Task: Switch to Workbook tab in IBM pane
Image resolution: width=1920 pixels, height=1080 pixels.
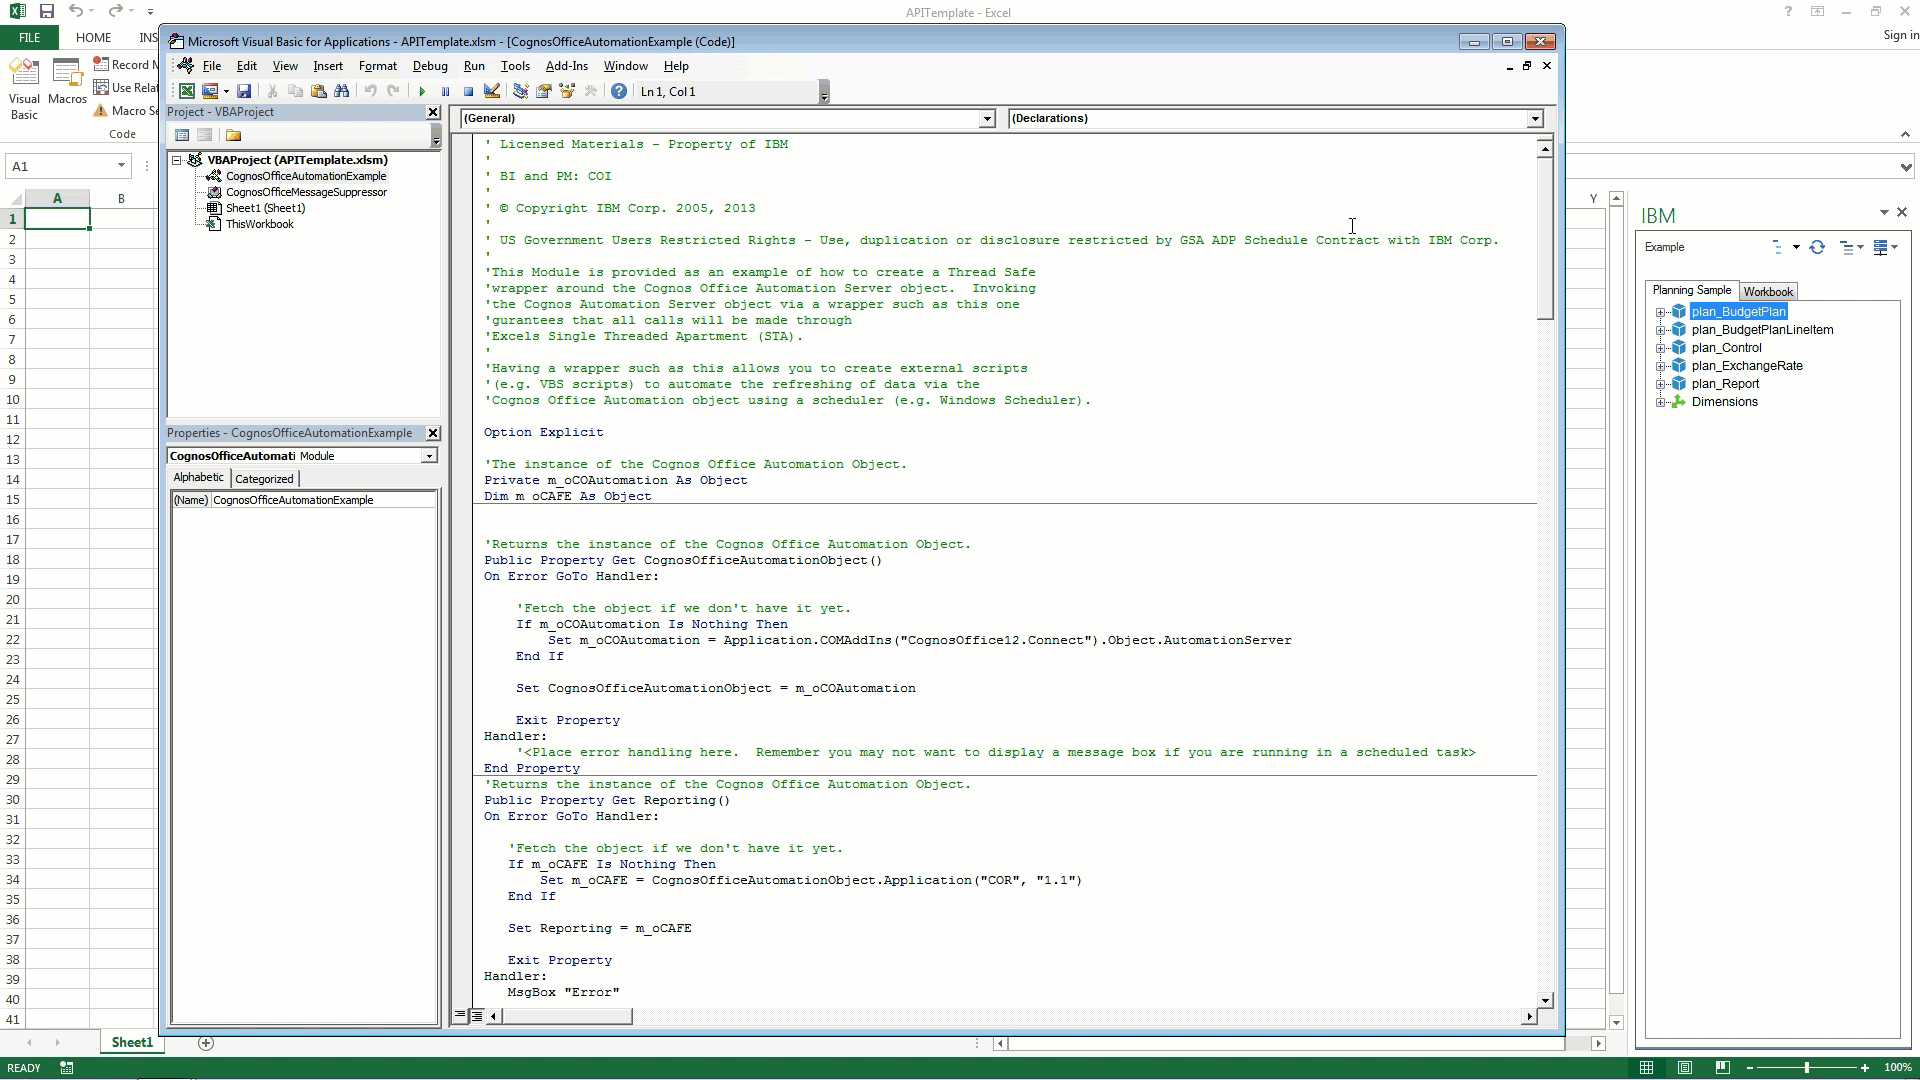Action: point(1768,292)
